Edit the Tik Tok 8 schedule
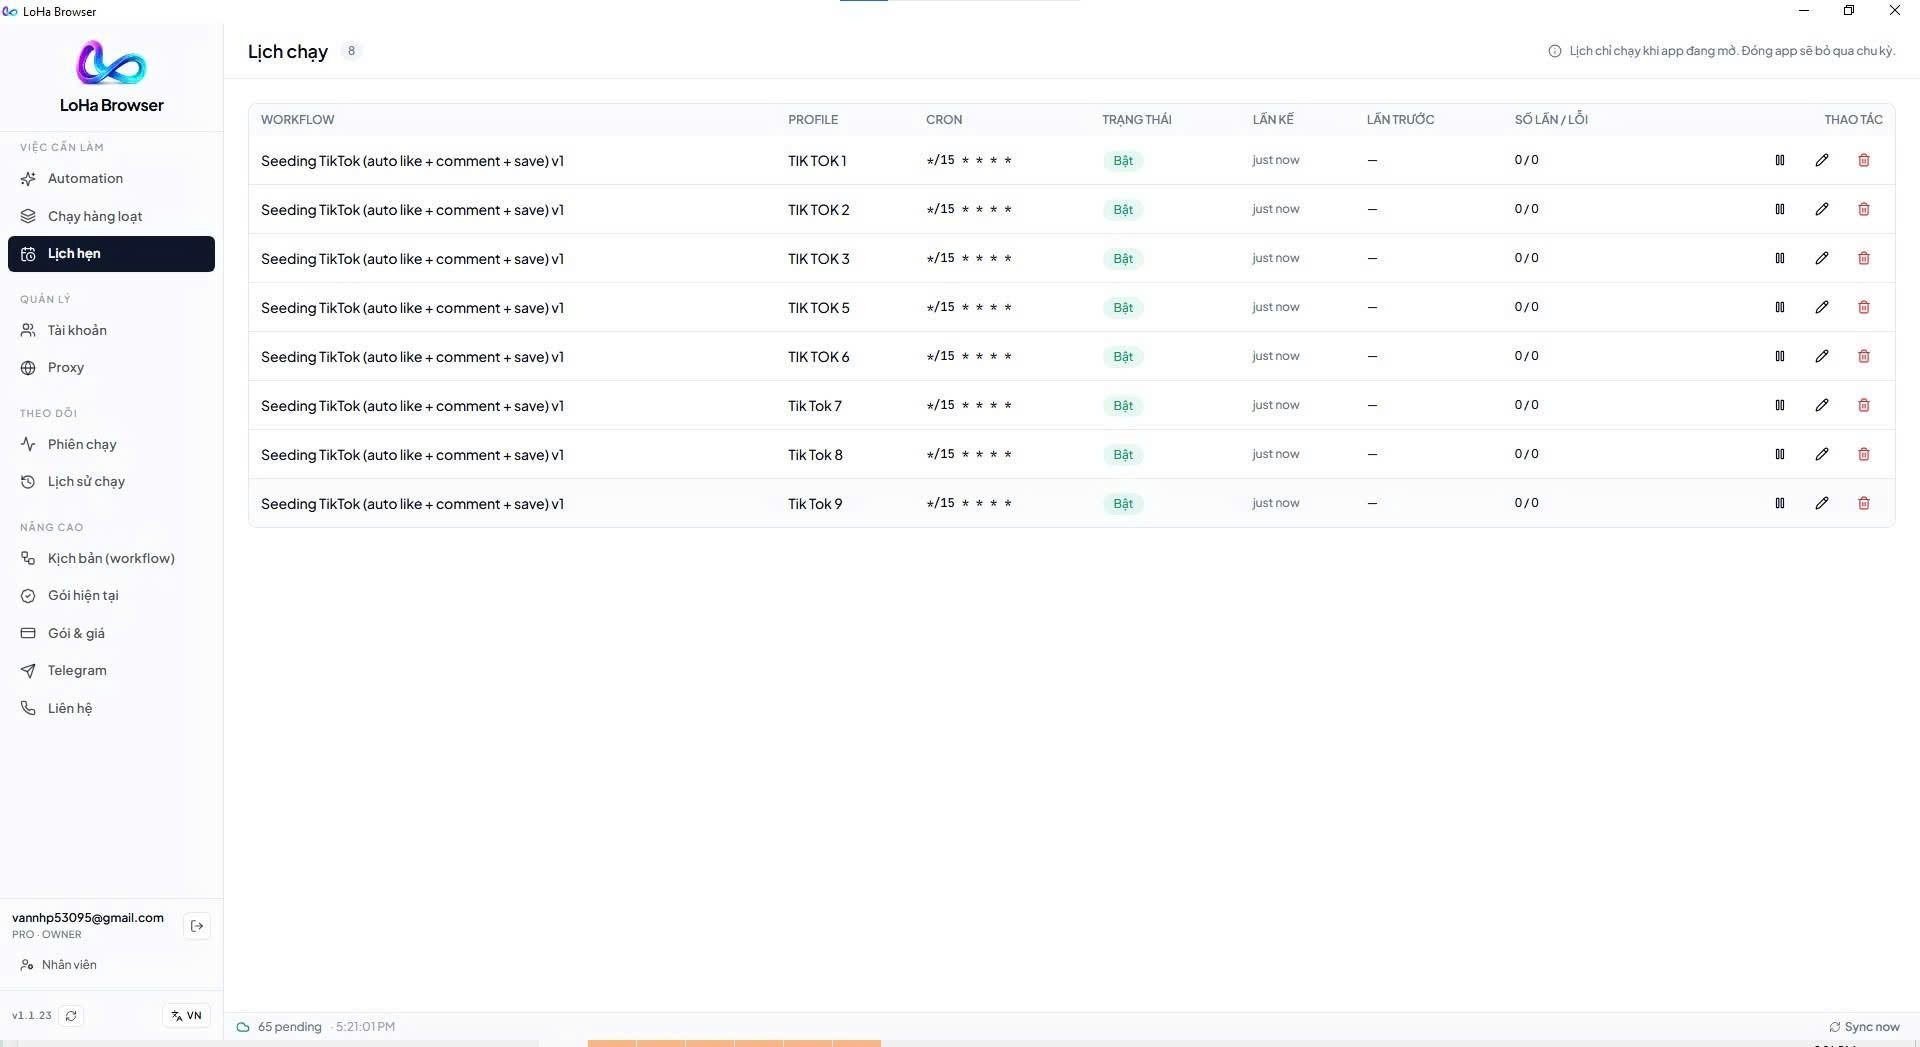The image size is (1920, 1047). pyautogui.click(x=1822, y=454)
